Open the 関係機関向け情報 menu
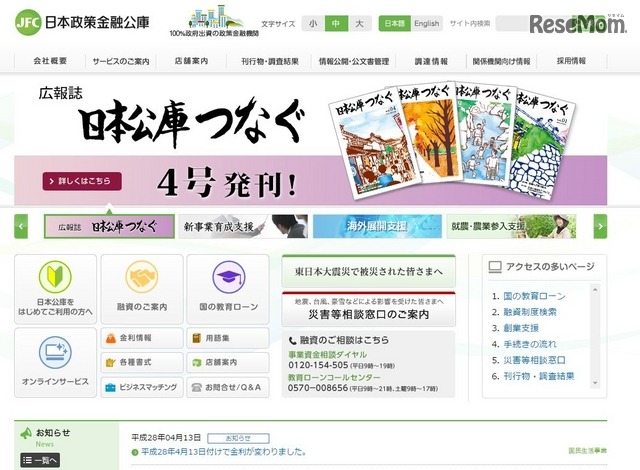 (x=502, y=61)
